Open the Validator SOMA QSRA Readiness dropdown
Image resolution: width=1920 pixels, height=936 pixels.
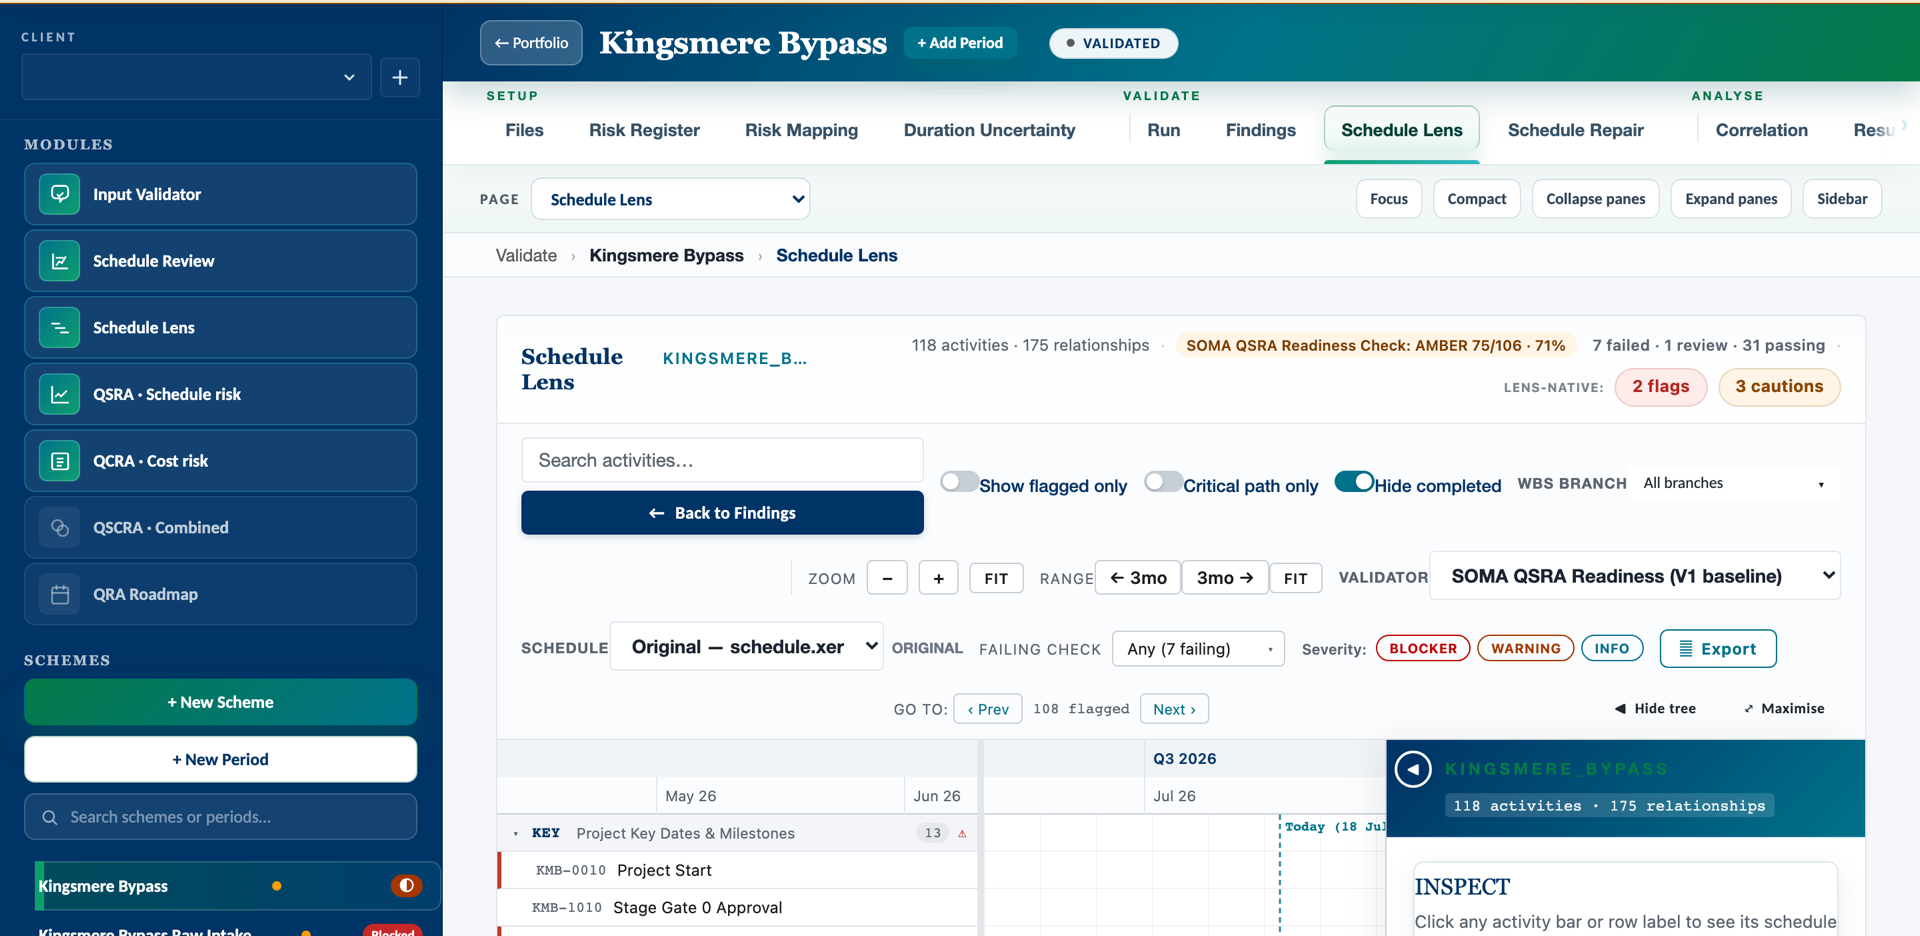(1634, 576)
